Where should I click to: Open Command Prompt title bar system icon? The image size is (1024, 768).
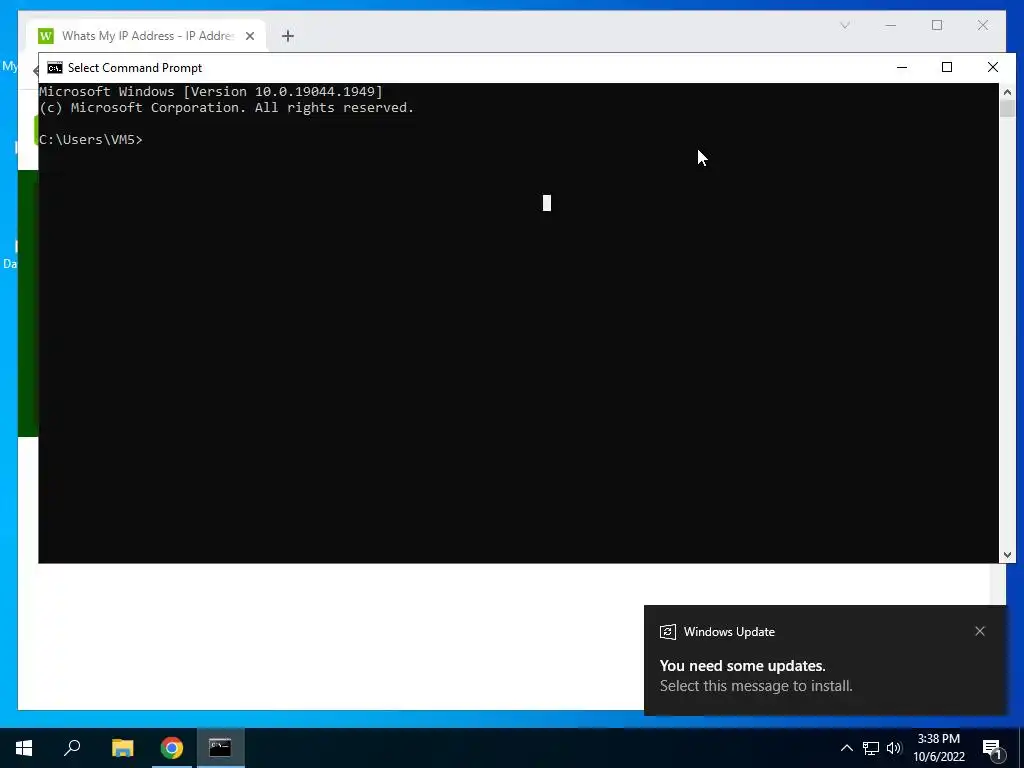pos(55,68)
